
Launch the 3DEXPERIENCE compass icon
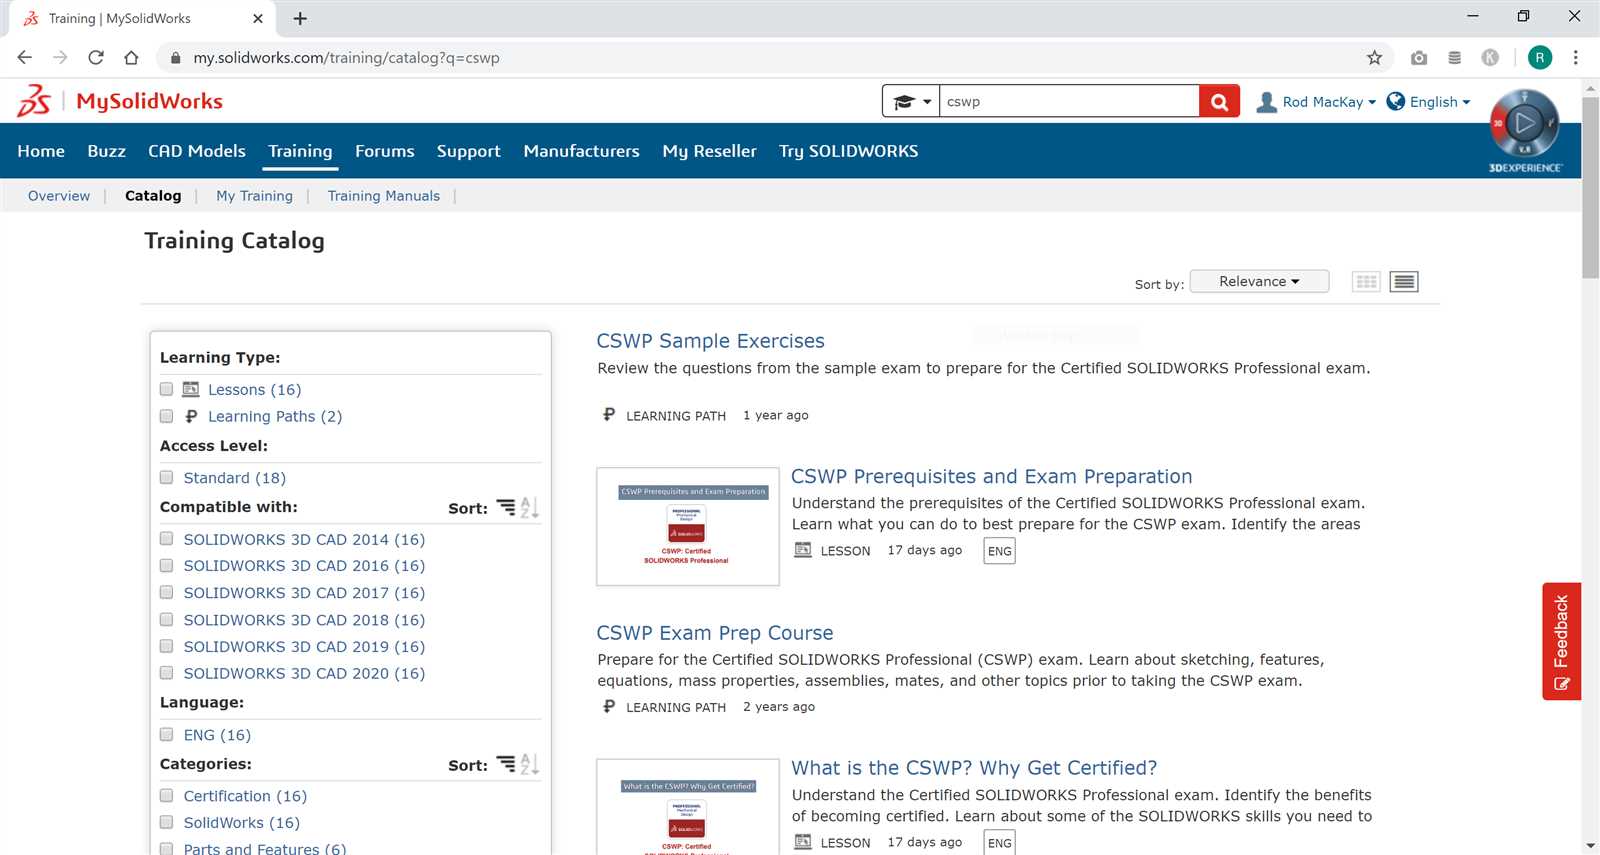(x=1524, y=125)
